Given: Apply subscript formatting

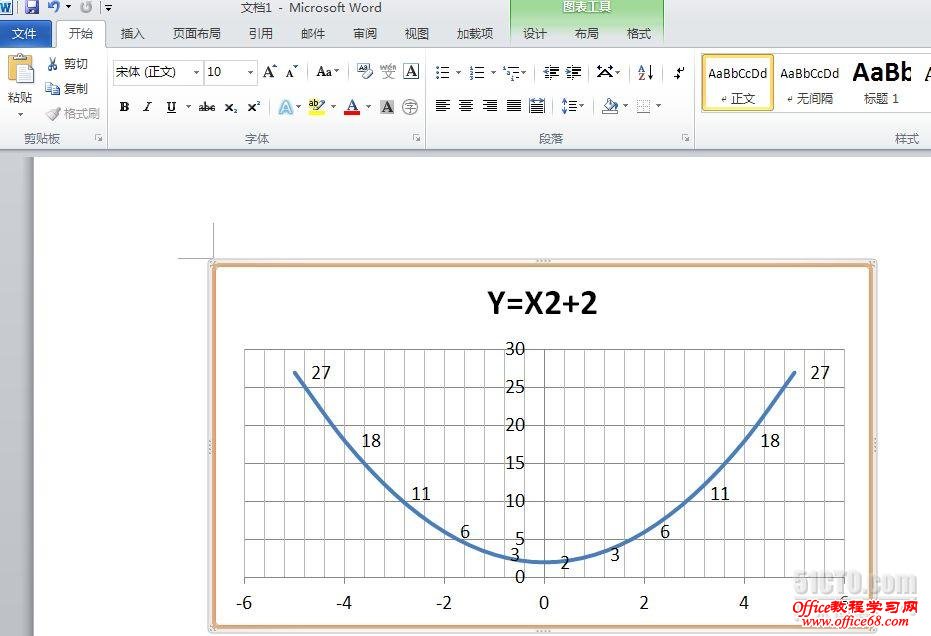Looking at the screenshot, I should point(229,107).
